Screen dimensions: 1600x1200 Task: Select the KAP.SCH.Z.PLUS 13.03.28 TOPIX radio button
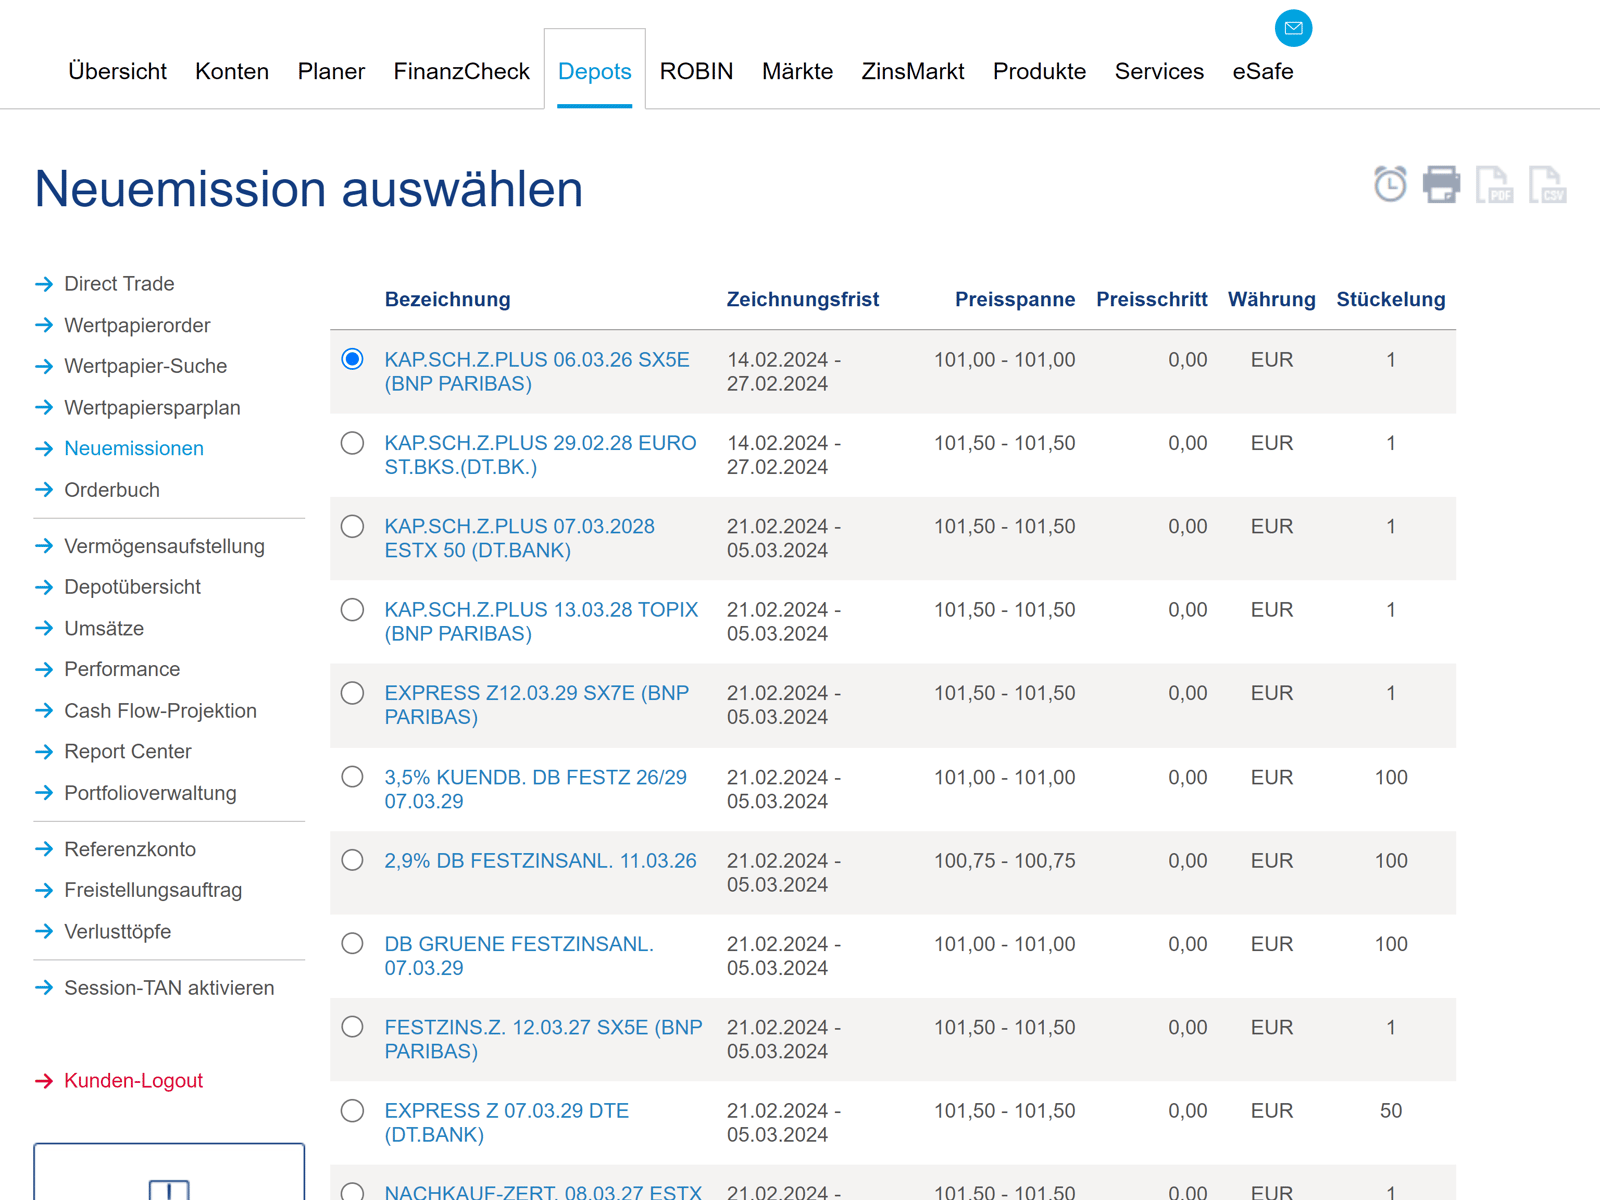[352, 610]
